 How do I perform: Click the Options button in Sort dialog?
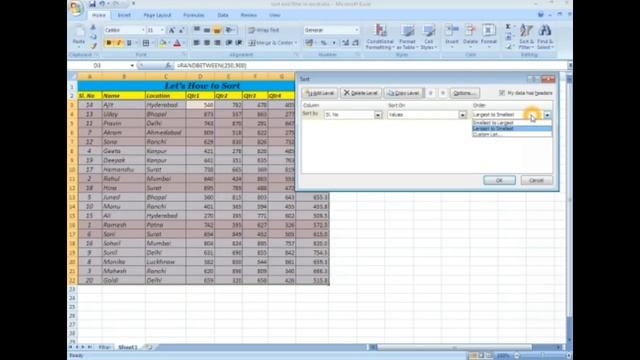pyautogui.click(x=464, y=93)
